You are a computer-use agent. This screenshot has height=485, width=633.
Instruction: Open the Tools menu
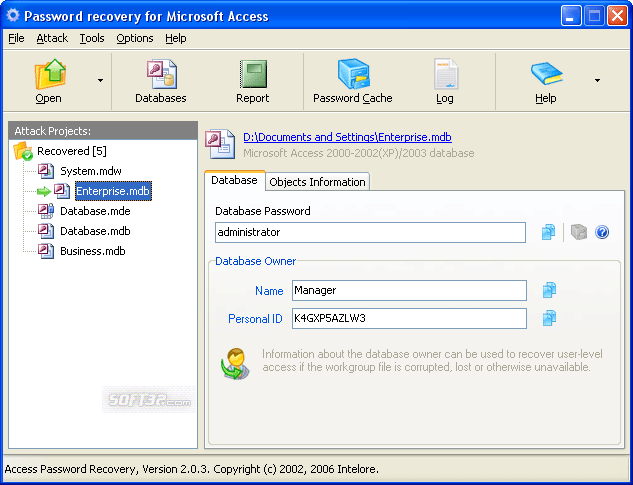click(92, 38)
